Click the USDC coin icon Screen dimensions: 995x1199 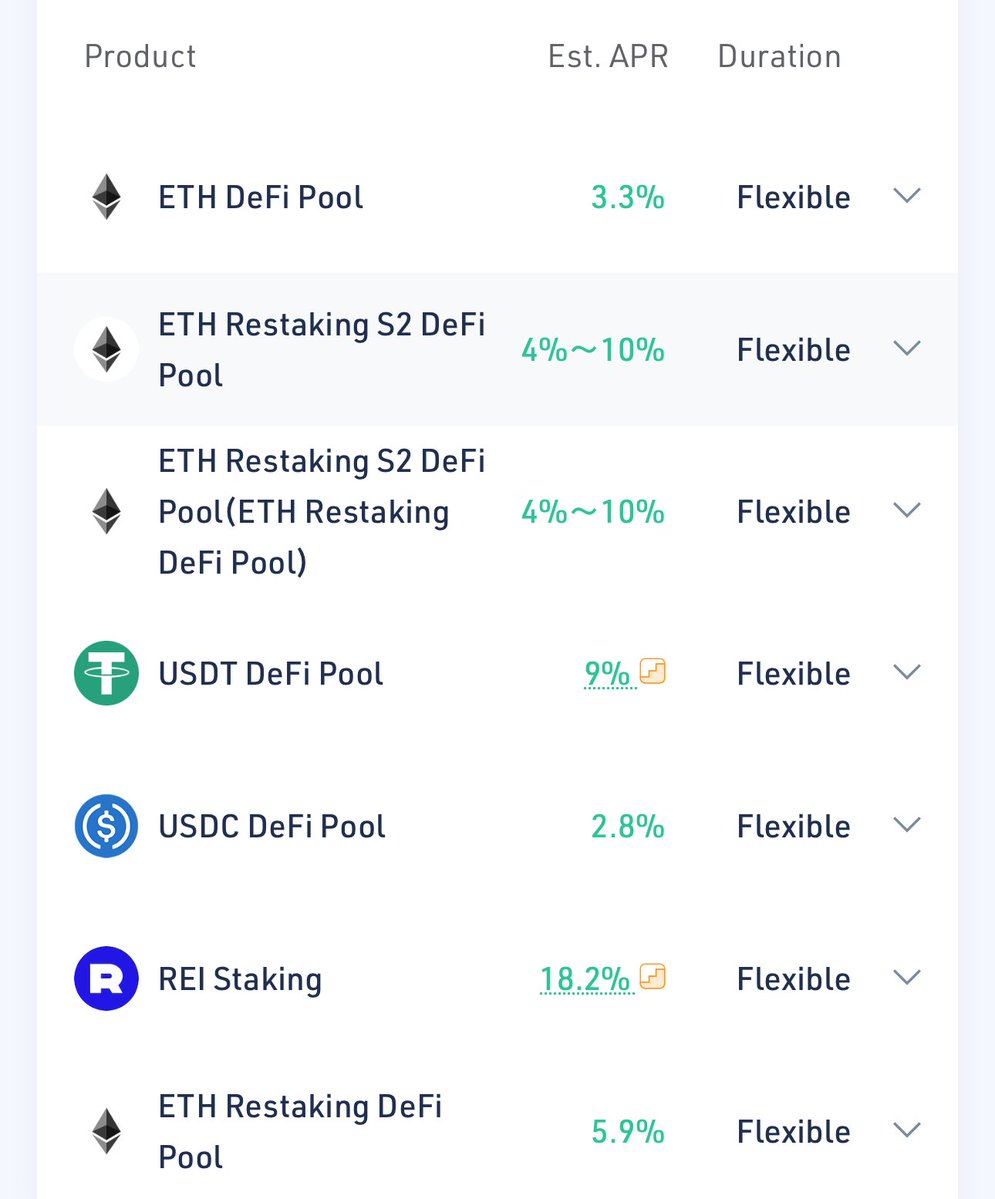tap(106, 826)
